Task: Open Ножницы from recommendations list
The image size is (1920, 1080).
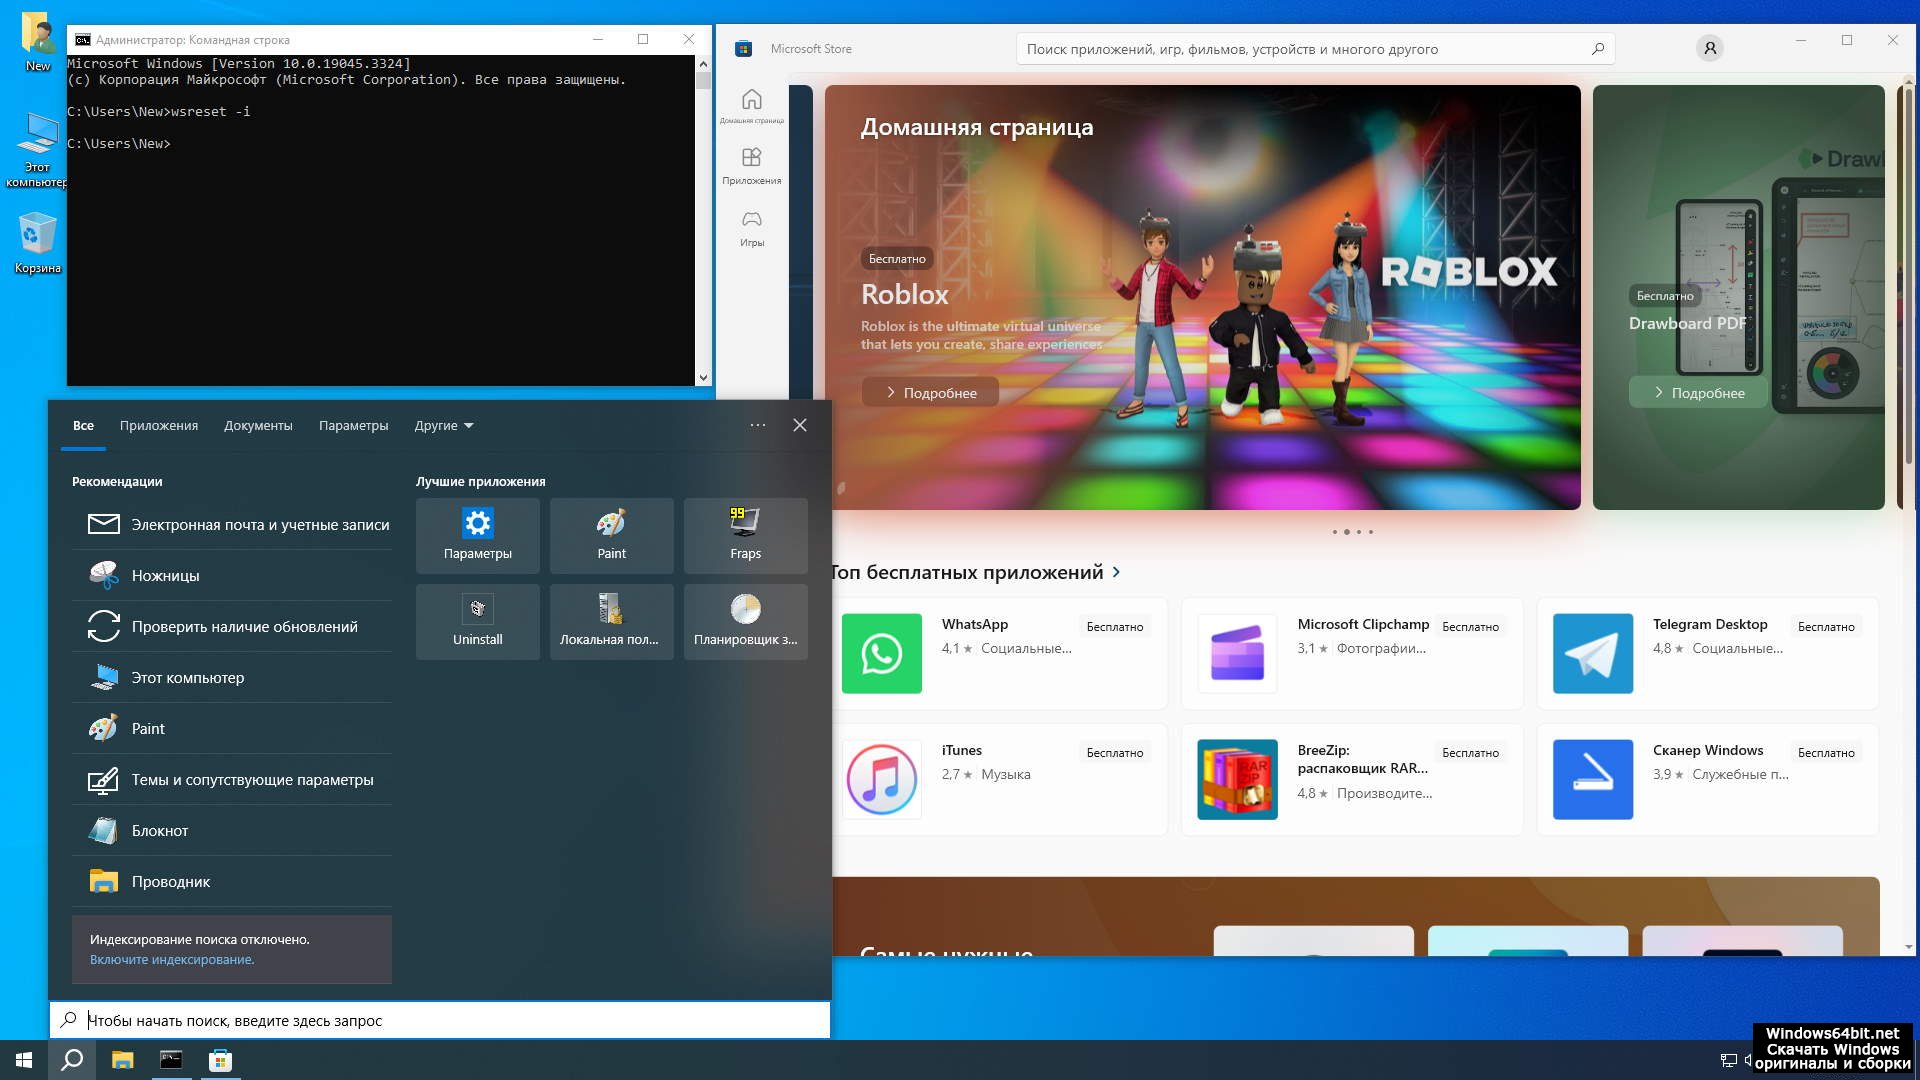Action: click(x=166, y=575)
